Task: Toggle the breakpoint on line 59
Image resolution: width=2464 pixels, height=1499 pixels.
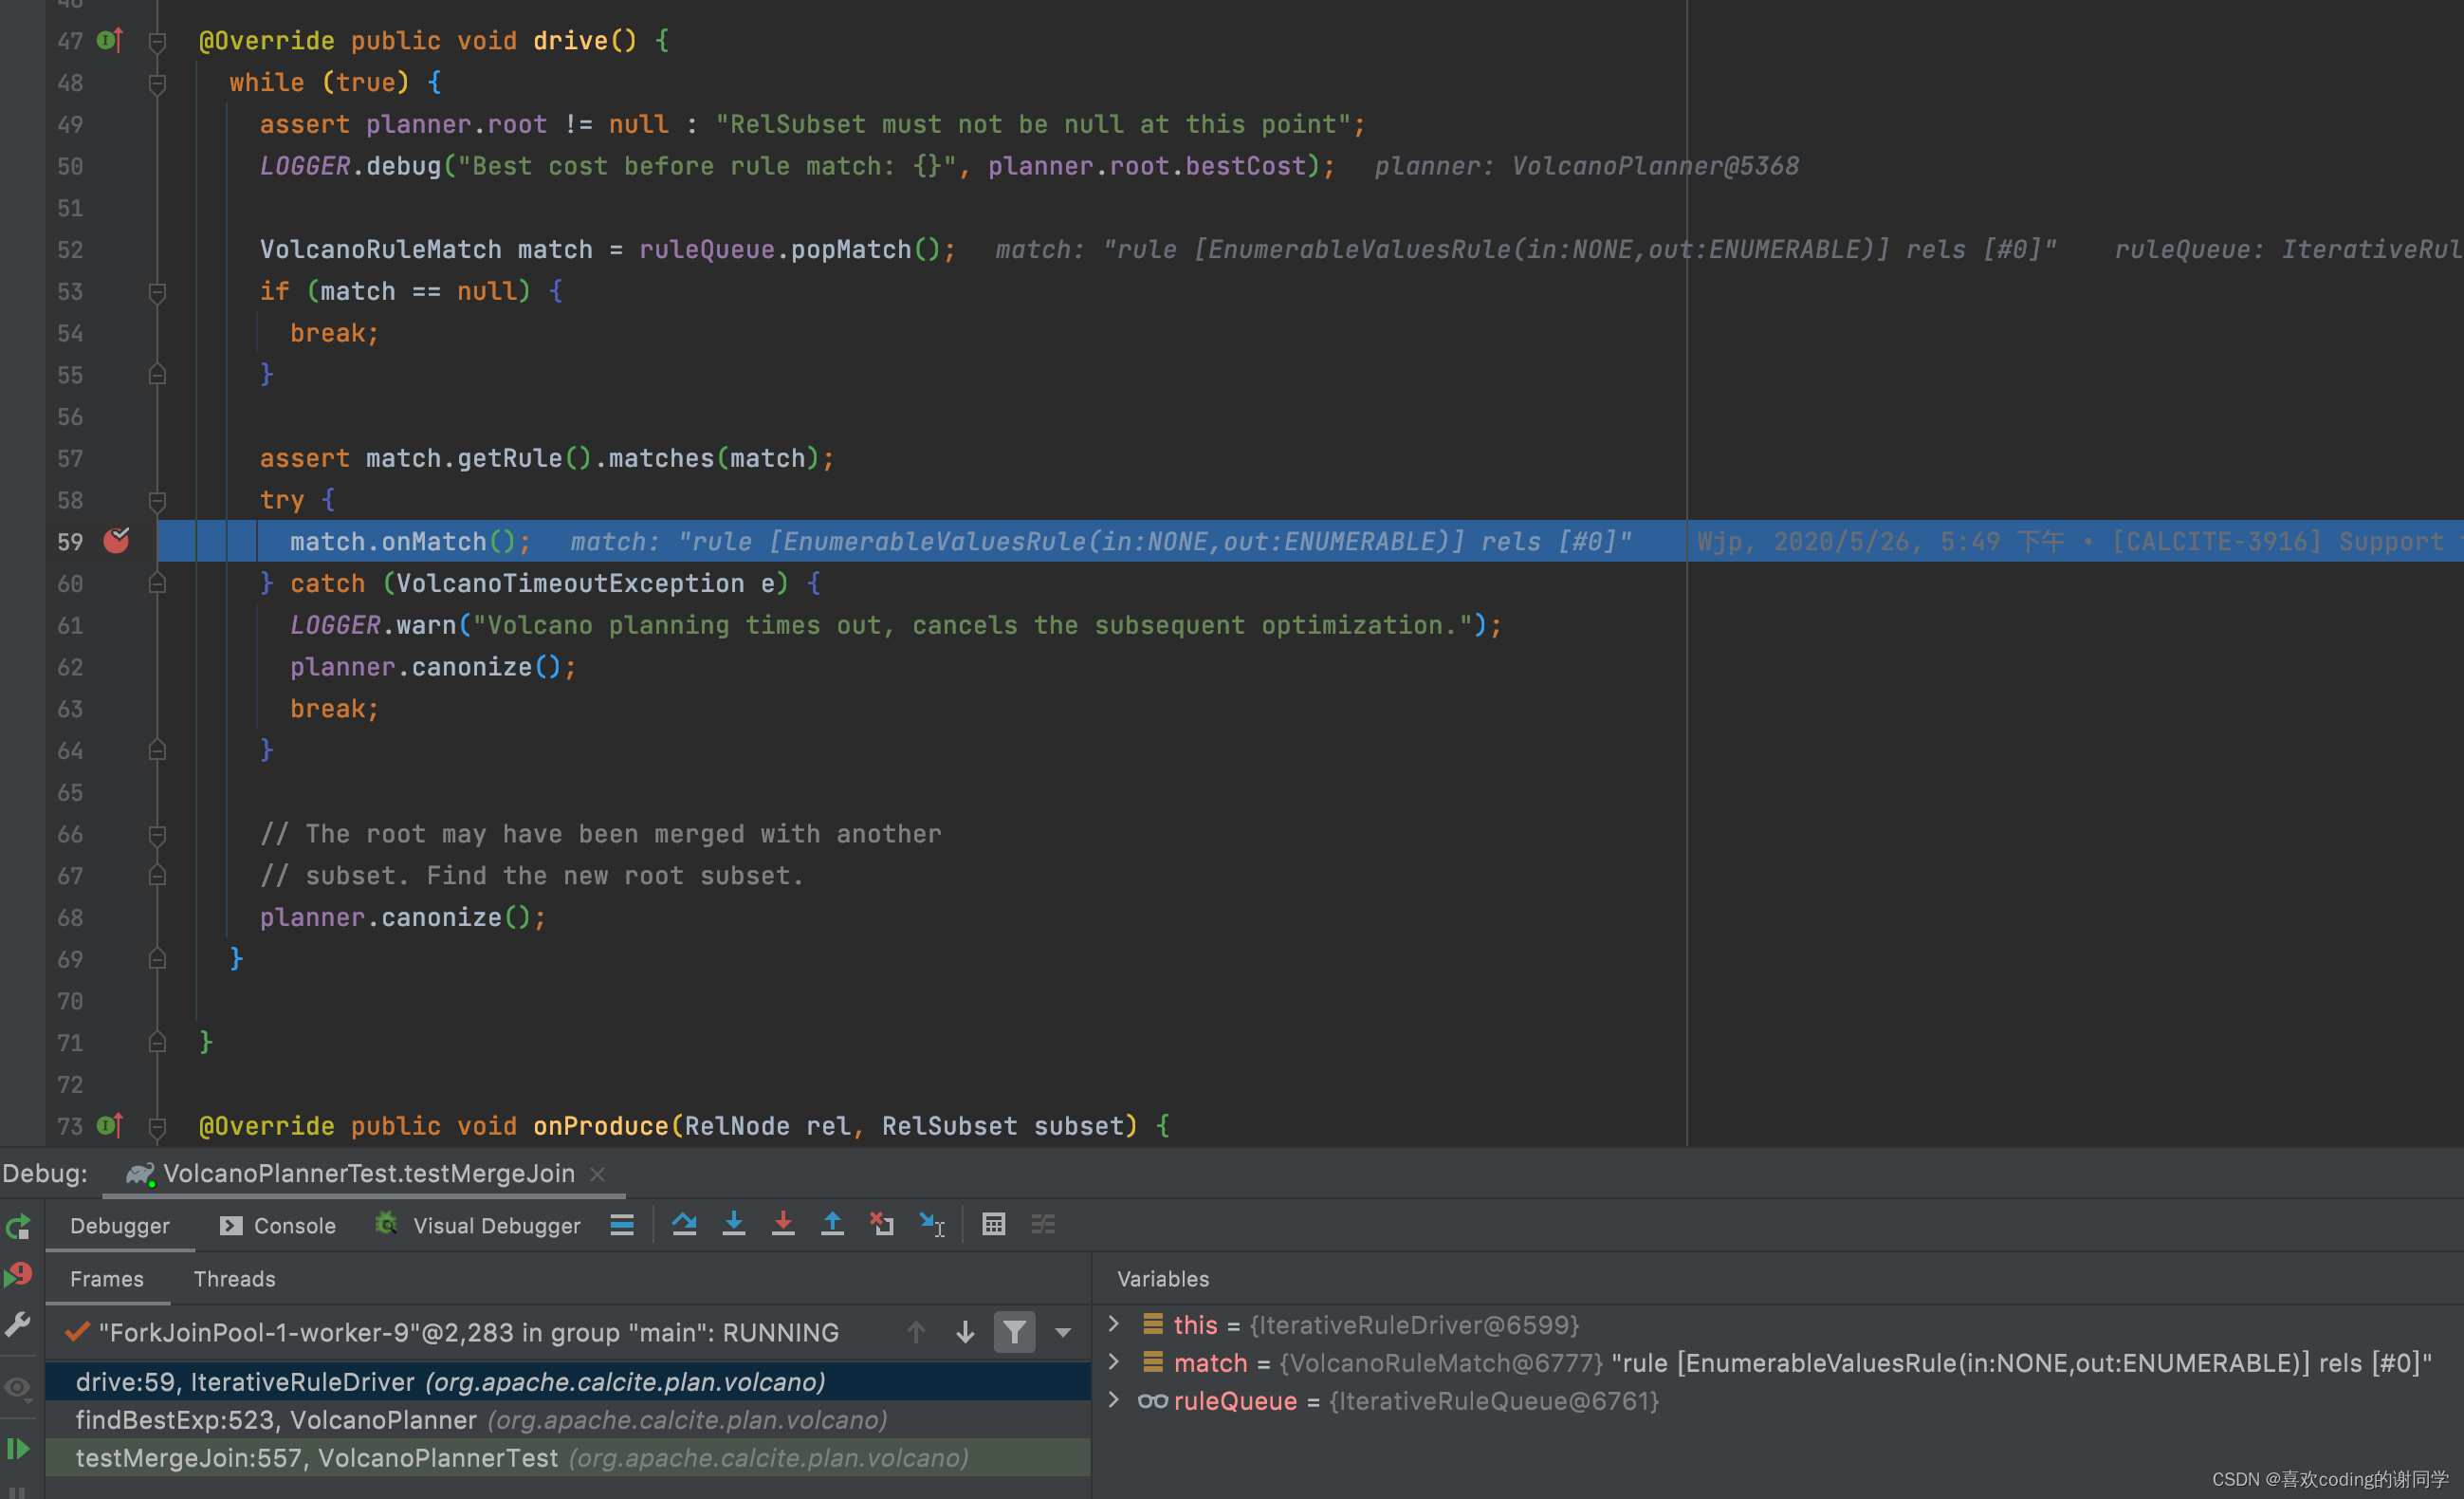Action: click(x=116, y=541)
